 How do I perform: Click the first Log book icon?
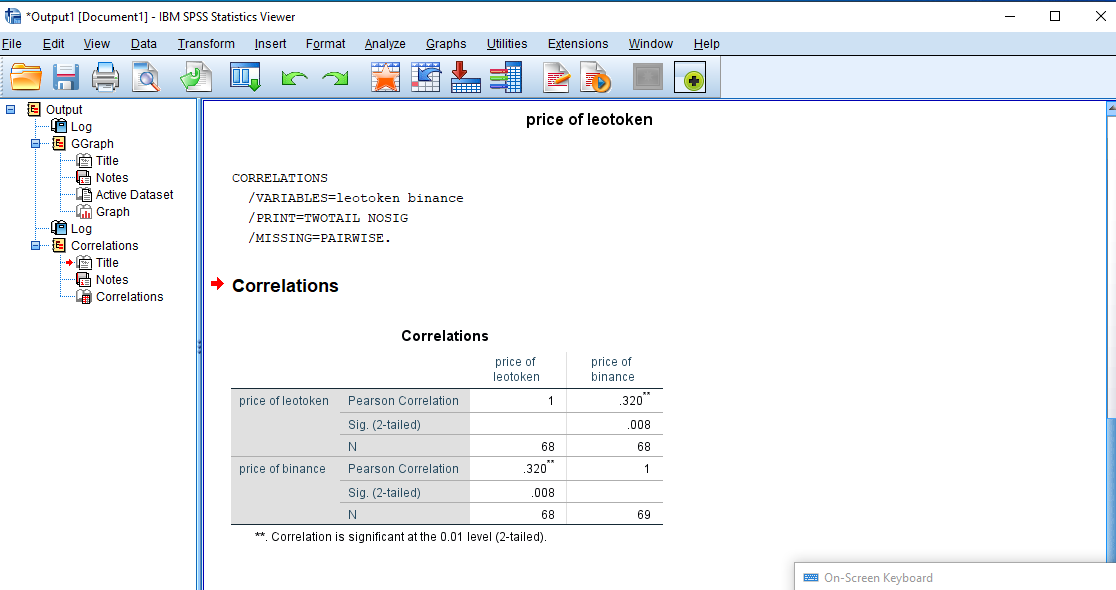point(59,126)
